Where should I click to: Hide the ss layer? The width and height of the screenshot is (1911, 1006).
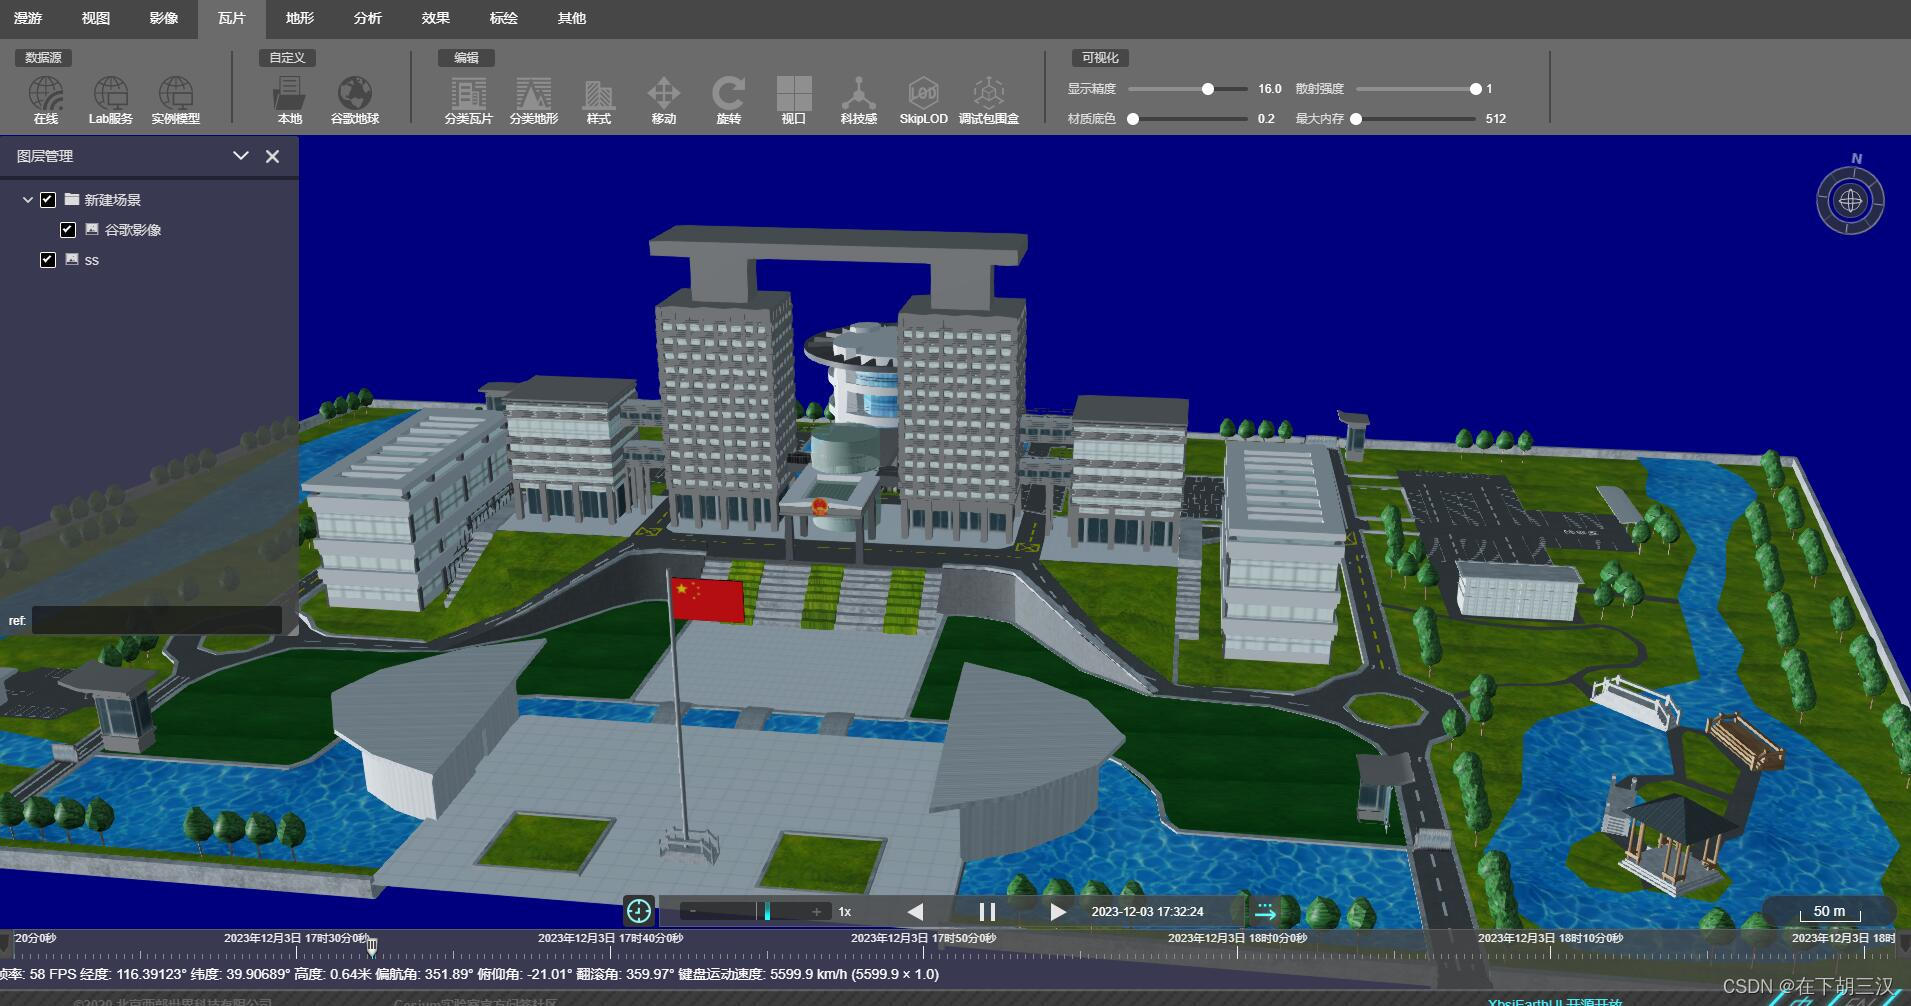(48, 260)
